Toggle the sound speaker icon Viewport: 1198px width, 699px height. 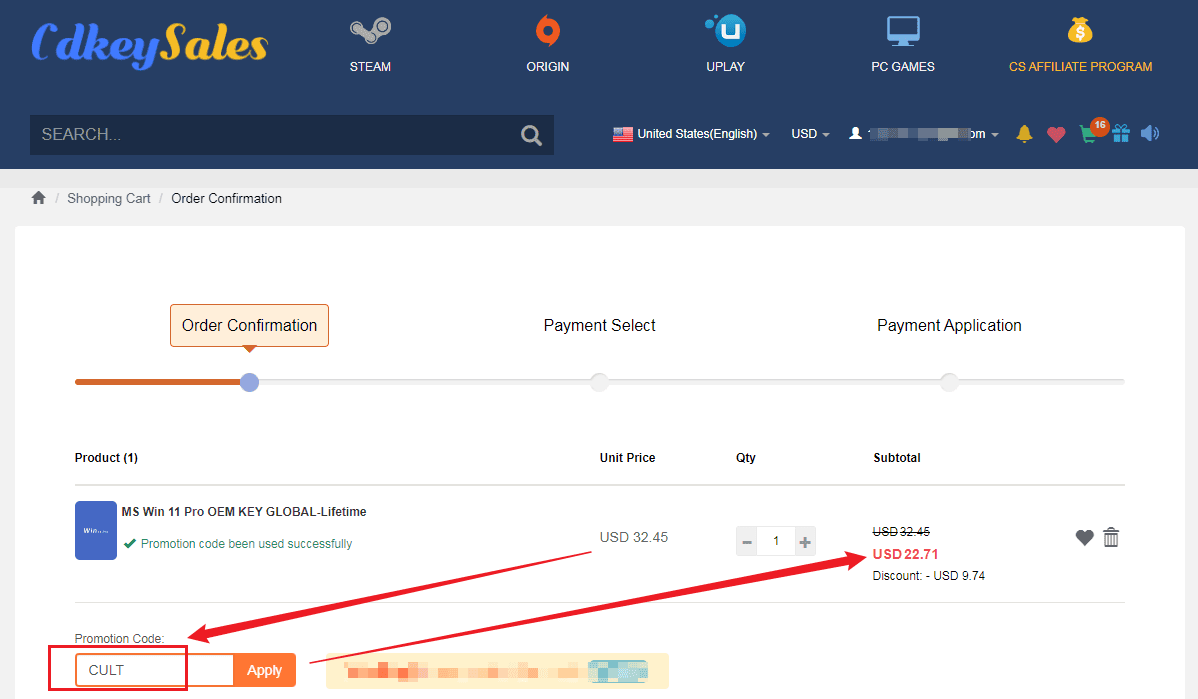[1150, 134]
